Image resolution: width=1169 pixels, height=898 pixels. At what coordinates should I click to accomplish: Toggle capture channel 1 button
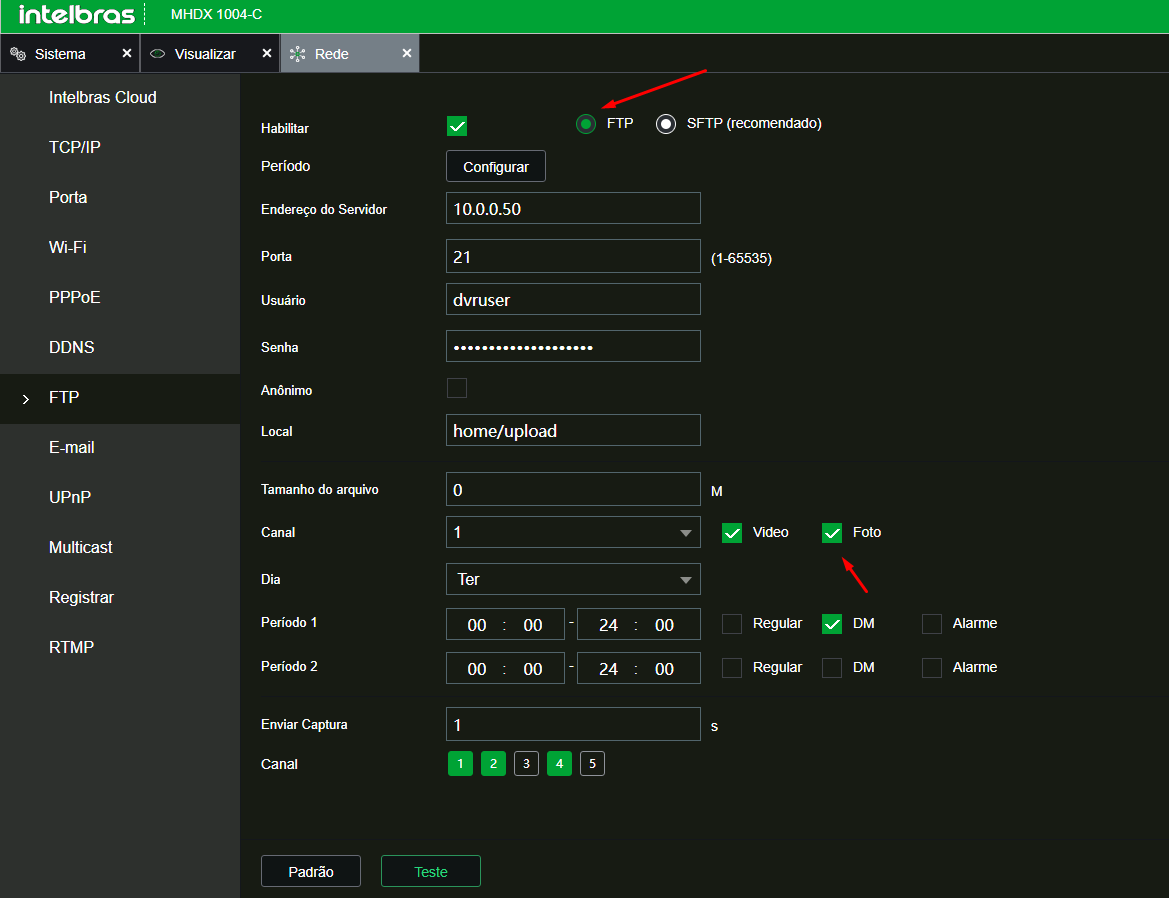pos(461,763)
